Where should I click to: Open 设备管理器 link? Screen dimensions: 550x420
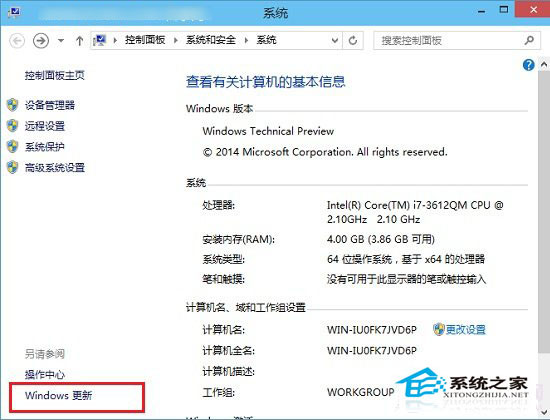(50, 105)
